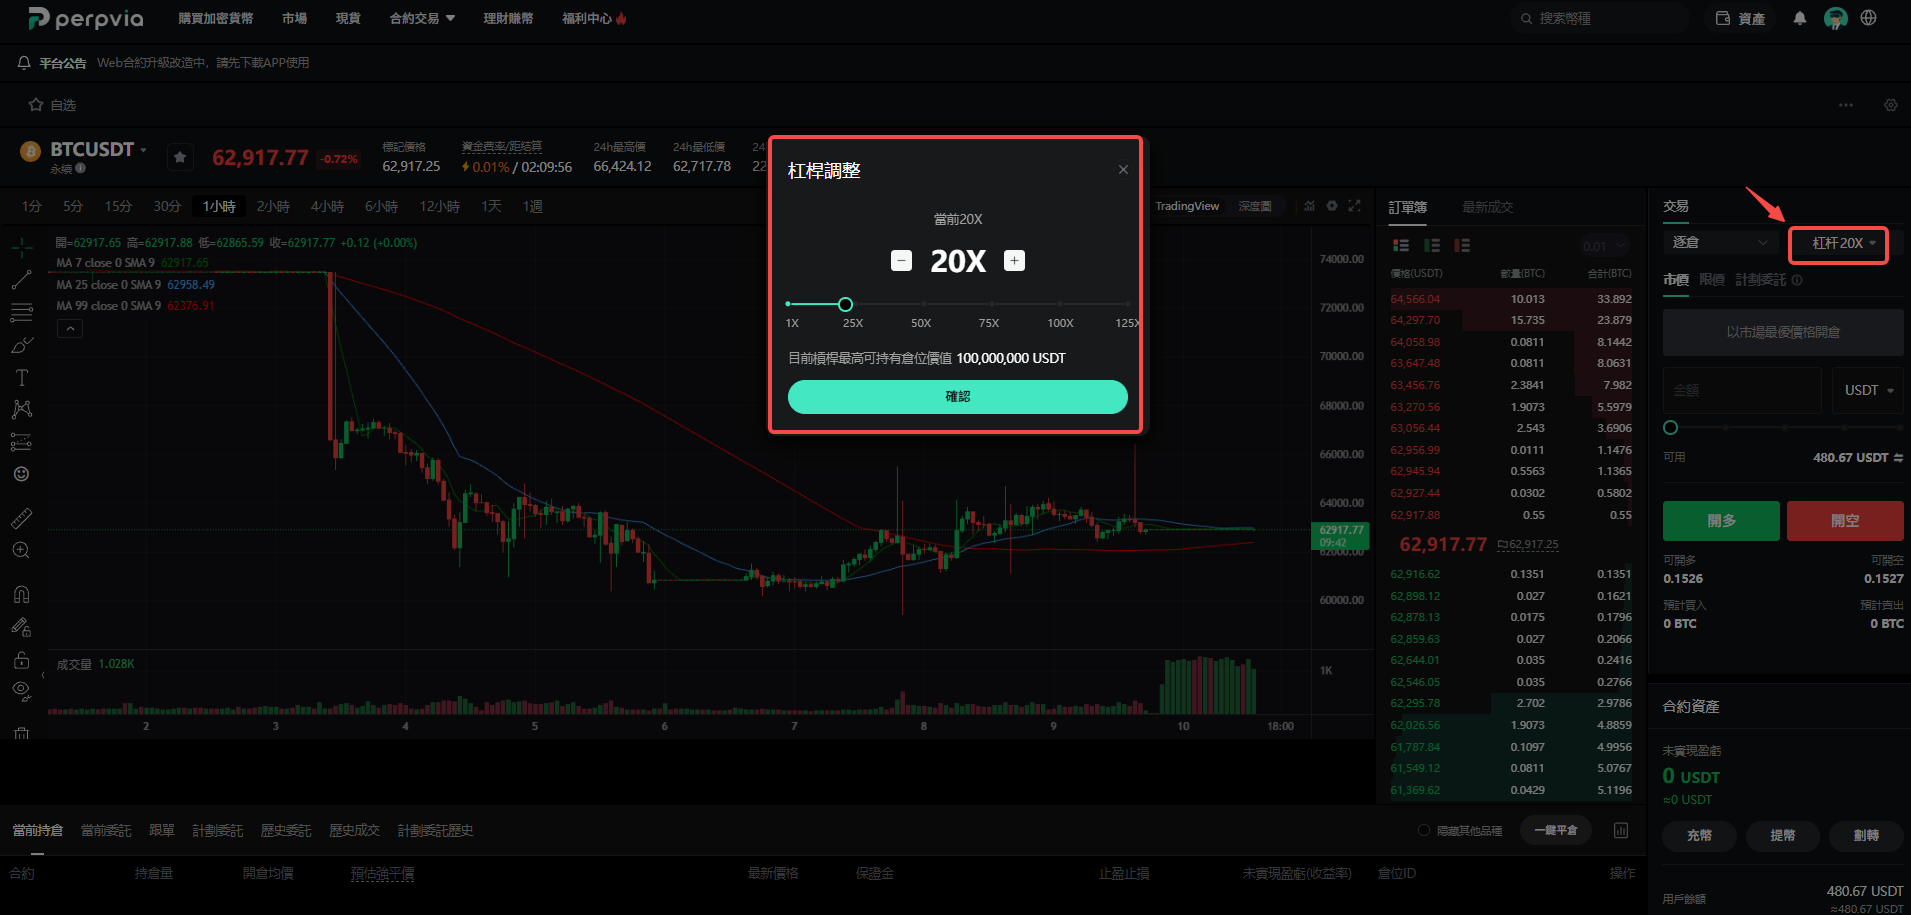Screen dimensions: 1911x915
Task: Open the leverage 20X dropdown
Action: [x=1838, y=244]
